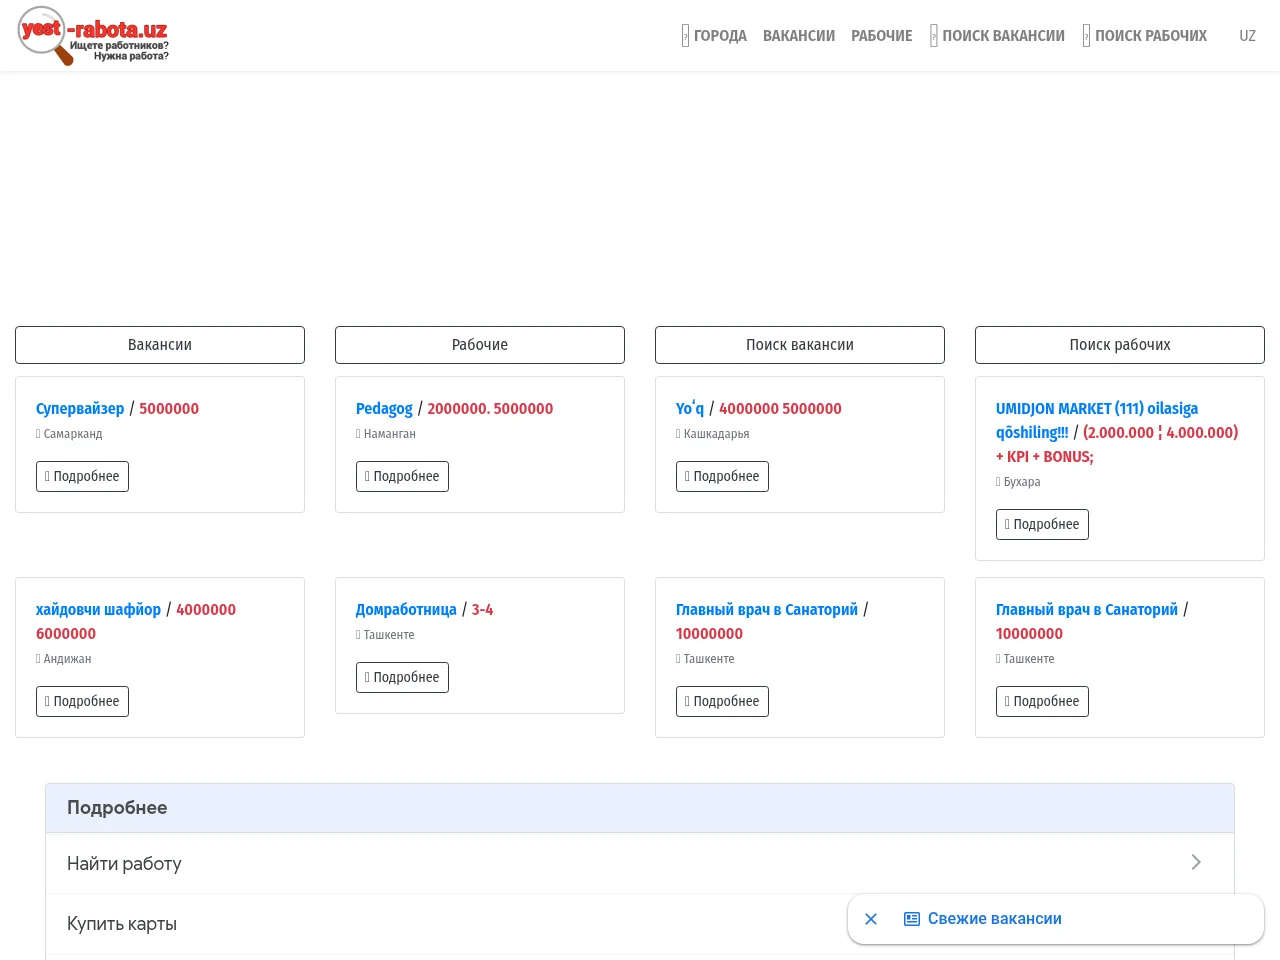Open the Yoʻq vacancy title
This screenshot has height=960, width=1280.
tap(690, 409)
